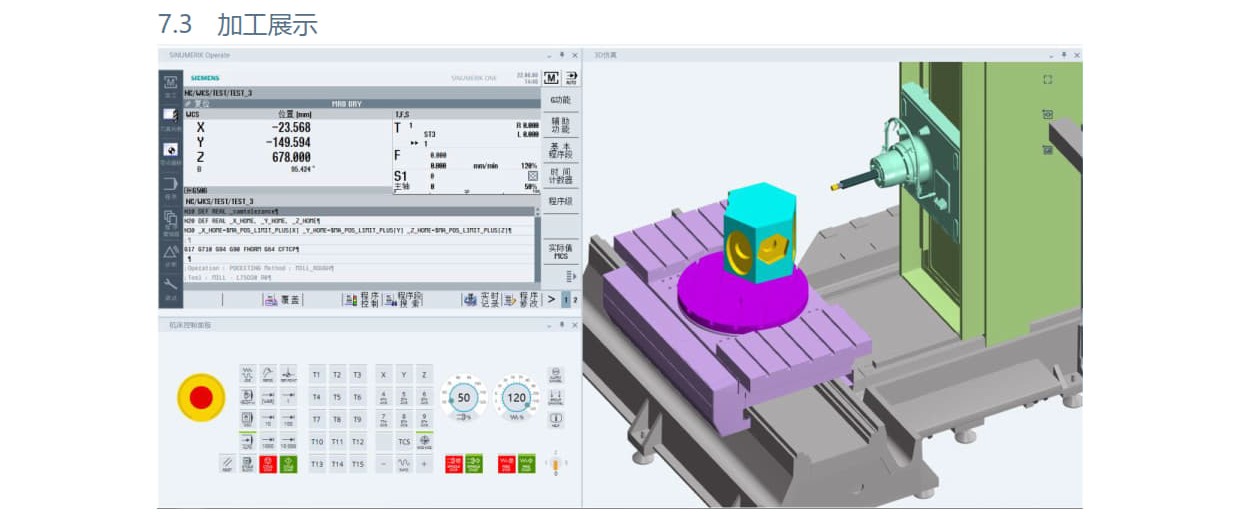The height and width of the screenshot is (525, 1240).
Task: Click the X position value -23.568
Action: click(x=291, y=127)
